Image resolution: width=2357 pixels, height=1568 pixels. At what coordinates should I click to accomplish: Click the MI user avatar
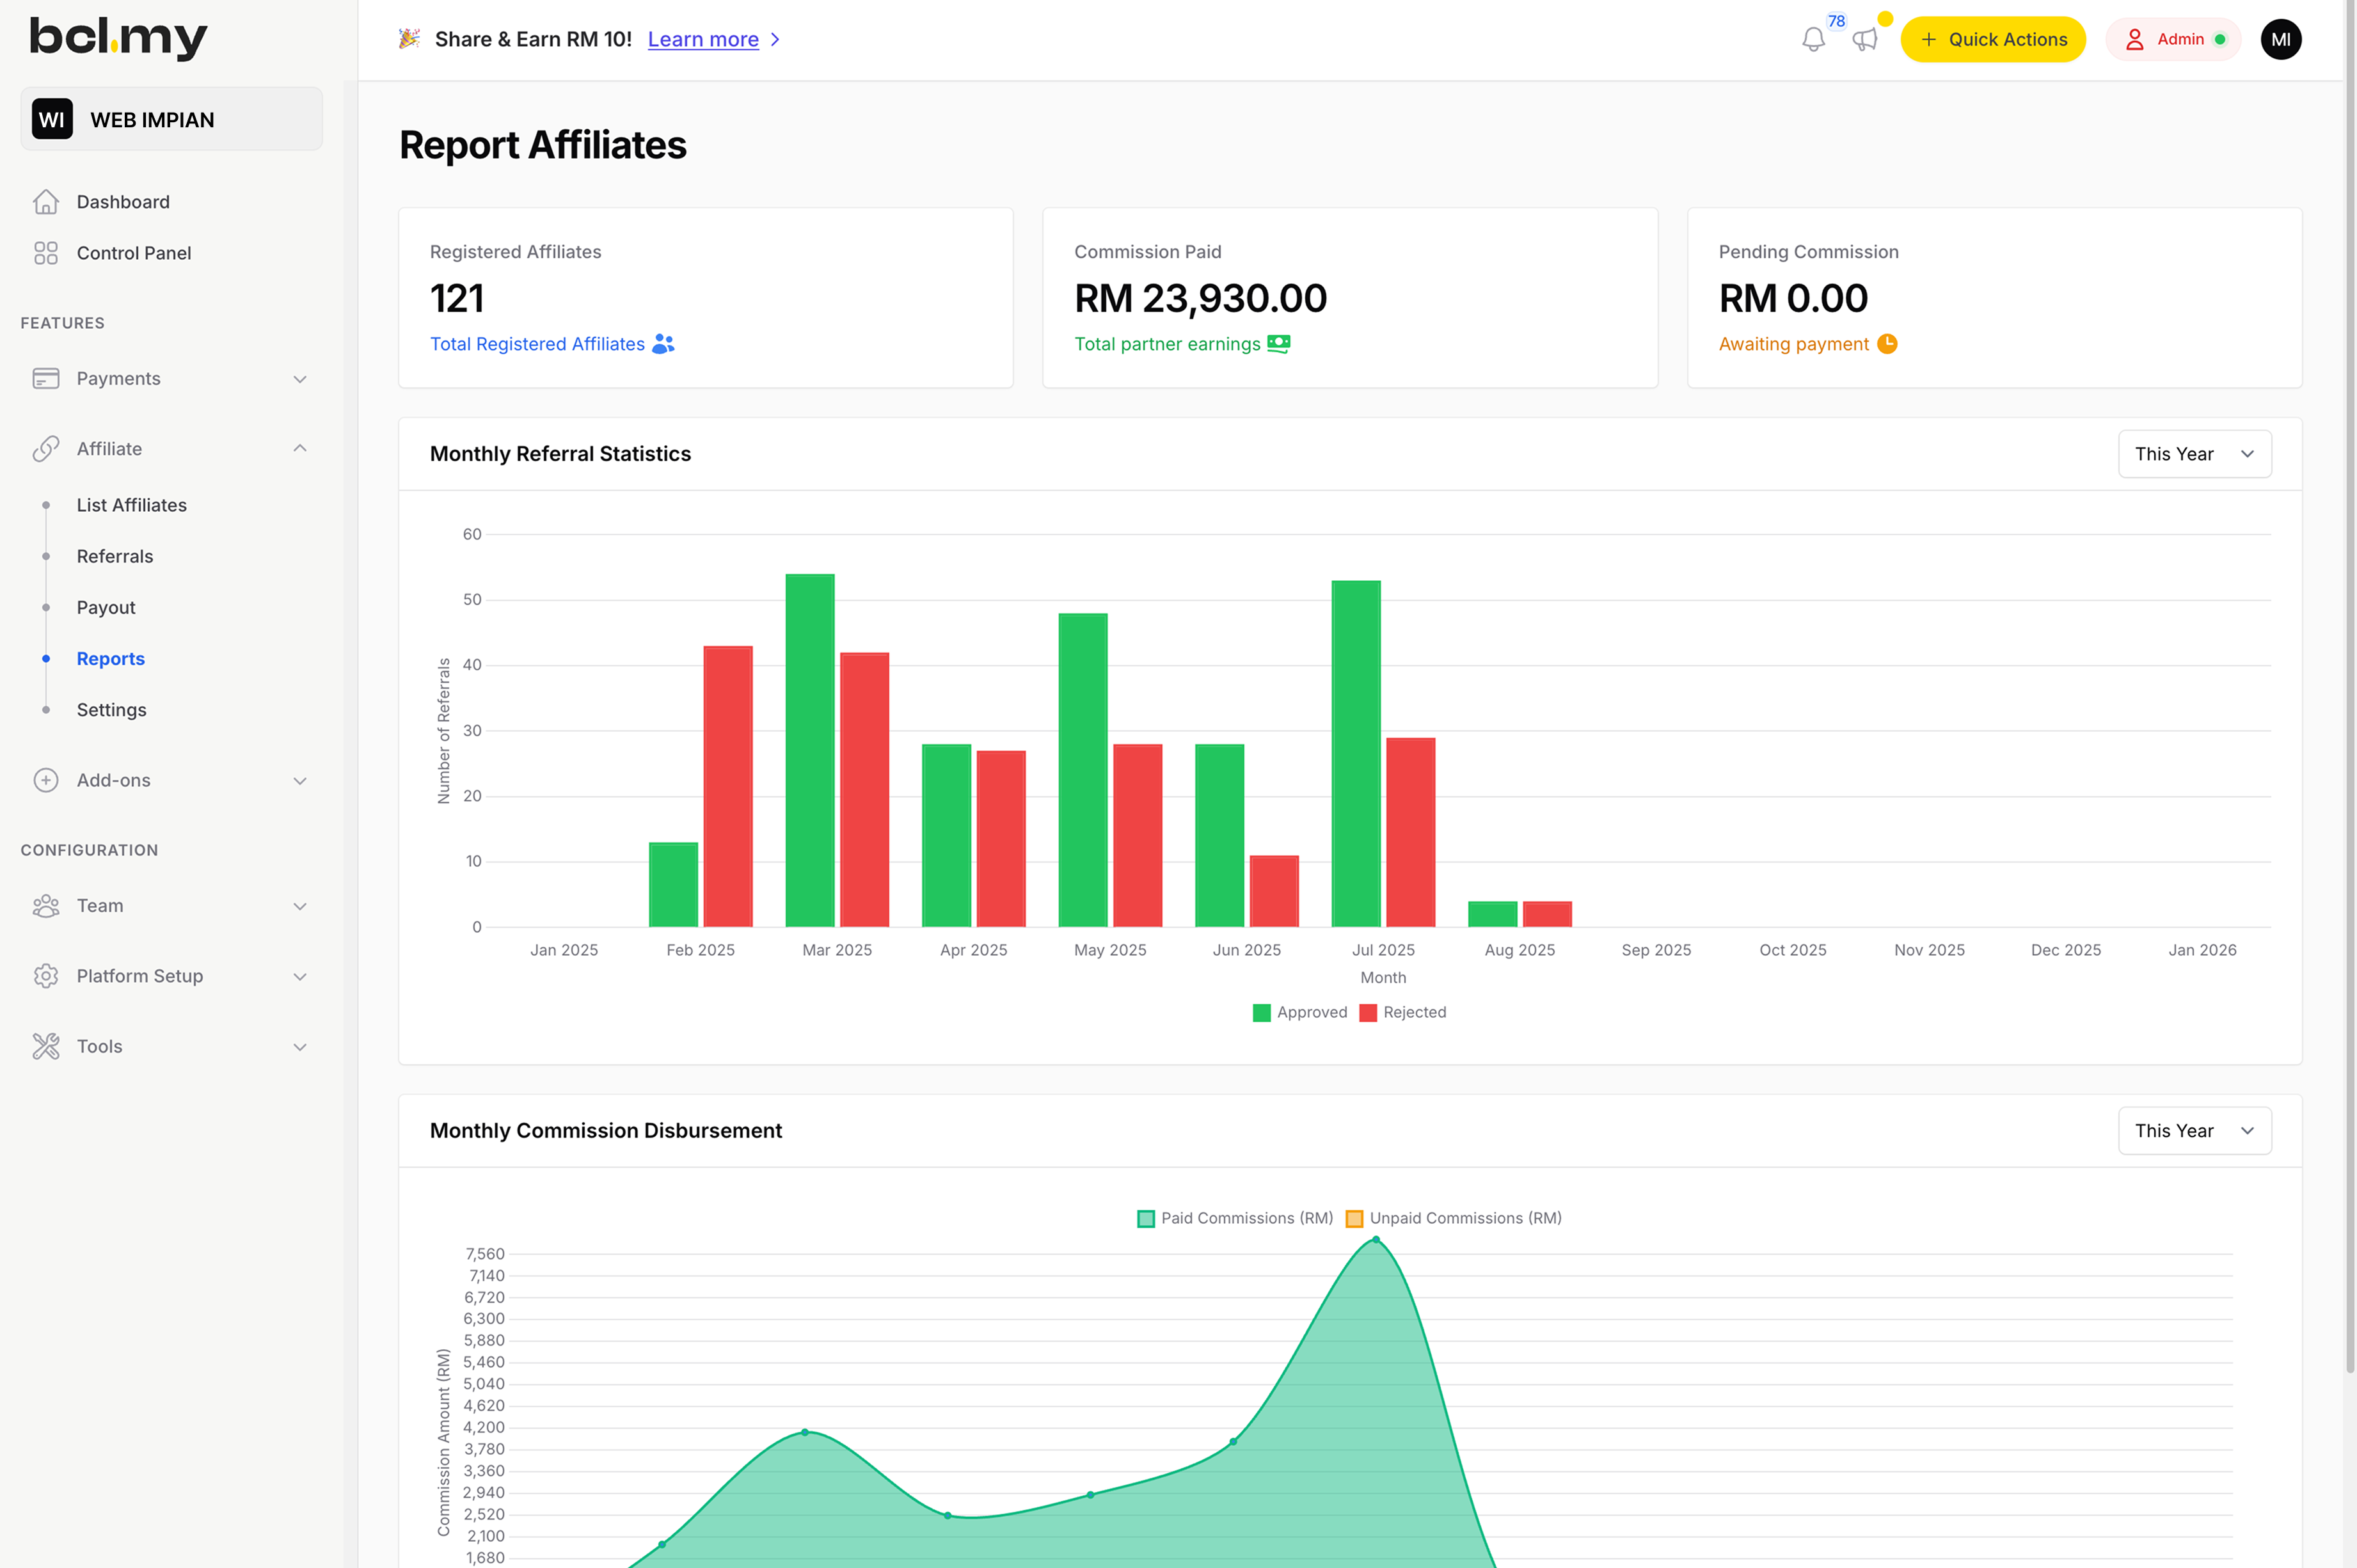click(x=2280, y=40)
